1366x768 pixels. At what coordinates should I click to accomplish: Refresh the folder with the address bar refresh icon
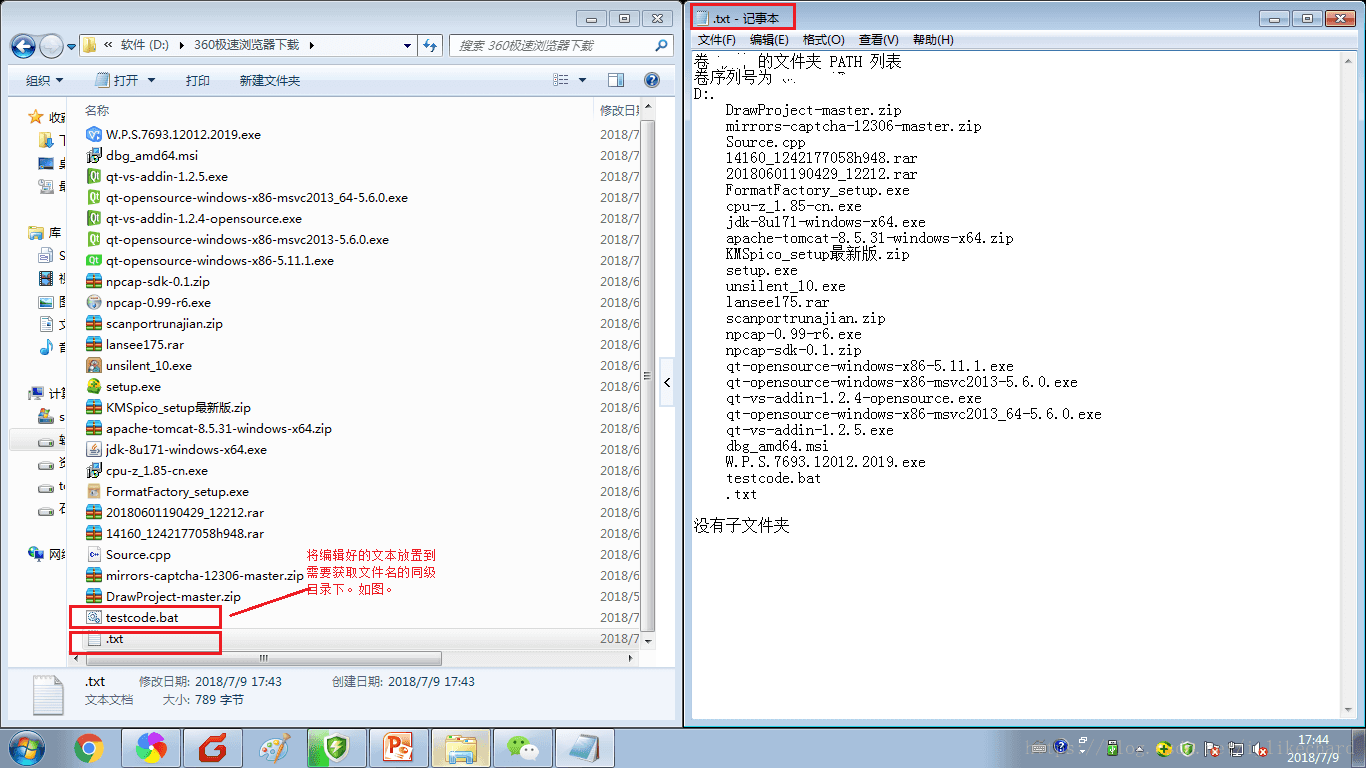[x=431, y=45]
